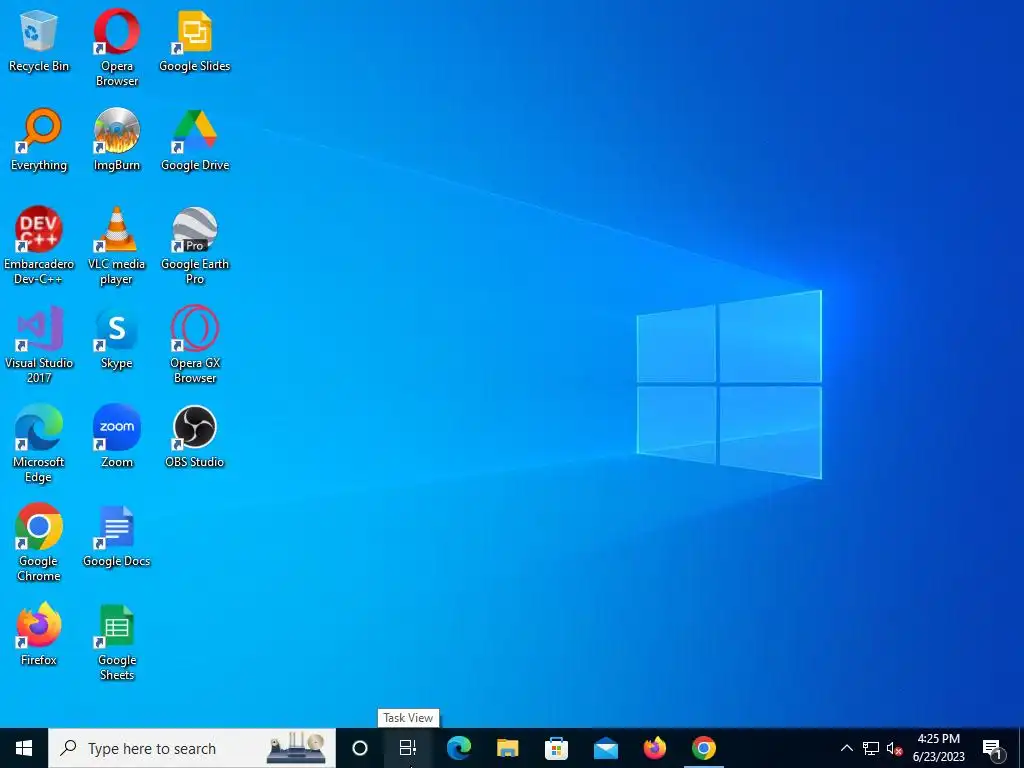1024x768 pixels.
Task: Select the Zoom desktop shortcut
Action: click(116, 436)
